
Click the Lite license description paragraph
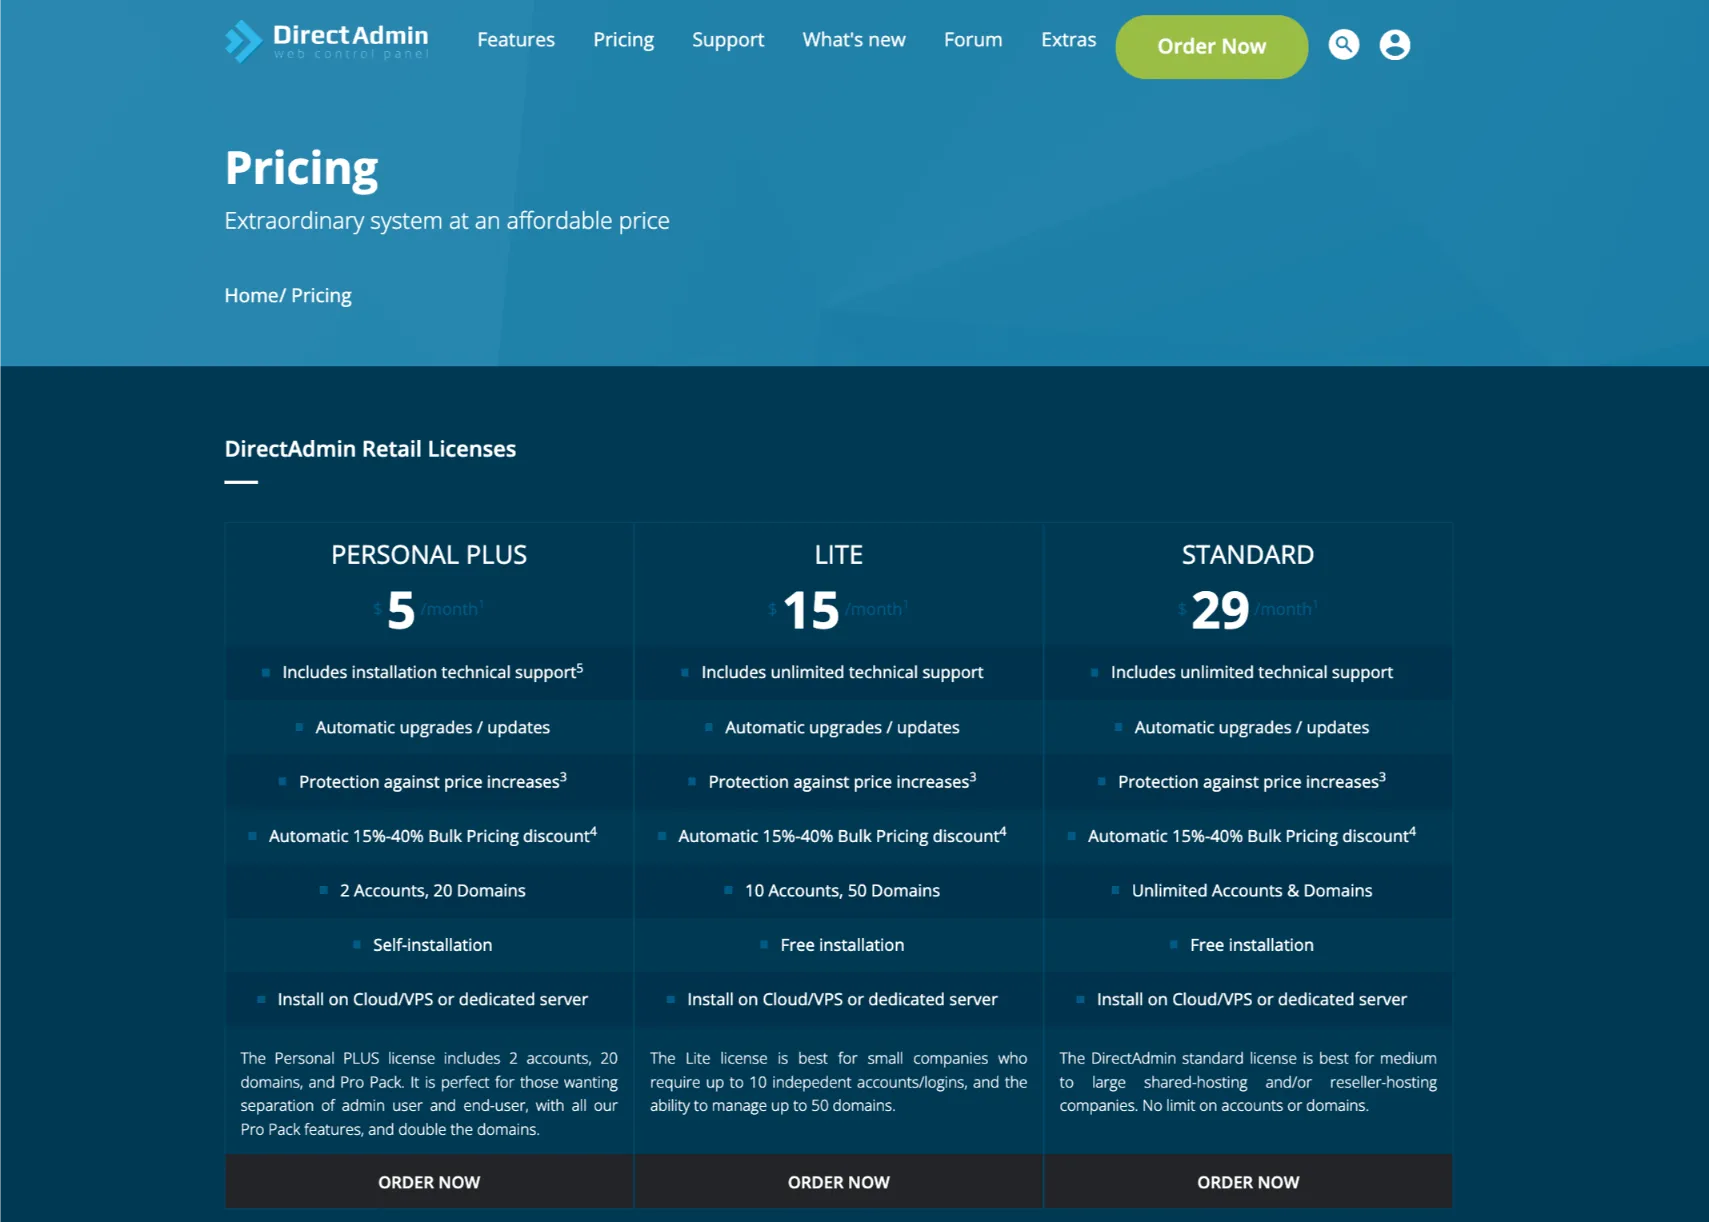pos(838,1082)
